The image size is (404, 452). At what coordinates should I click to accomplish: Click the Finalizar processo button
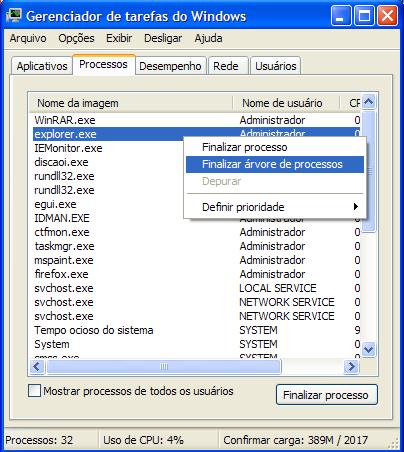click(327, 395)
